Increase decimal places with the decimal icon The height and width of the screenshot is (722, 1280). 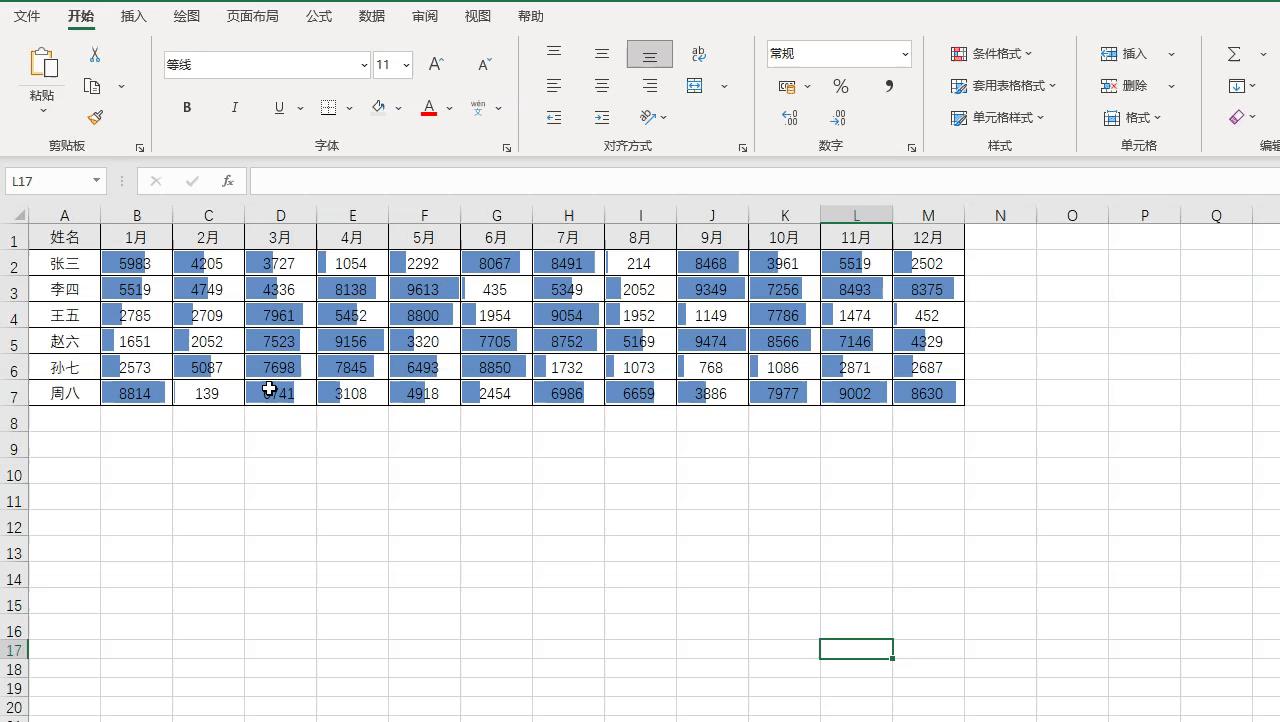click(x=789, y=118)
